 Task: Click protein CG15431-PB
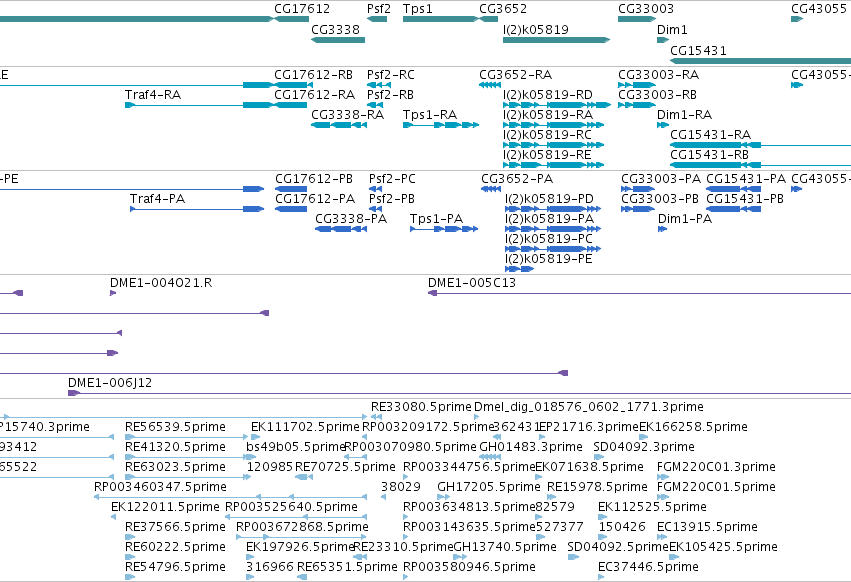tap(745, 199)
